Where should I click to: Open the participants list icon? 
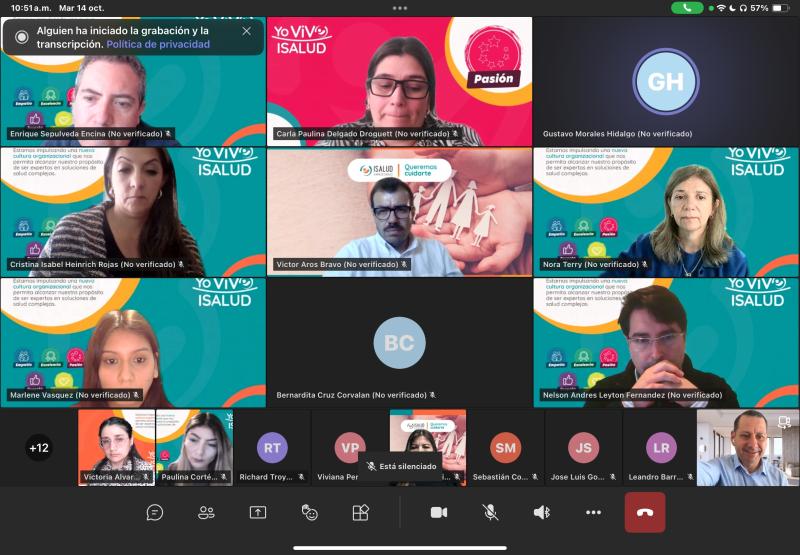(206, 513)
